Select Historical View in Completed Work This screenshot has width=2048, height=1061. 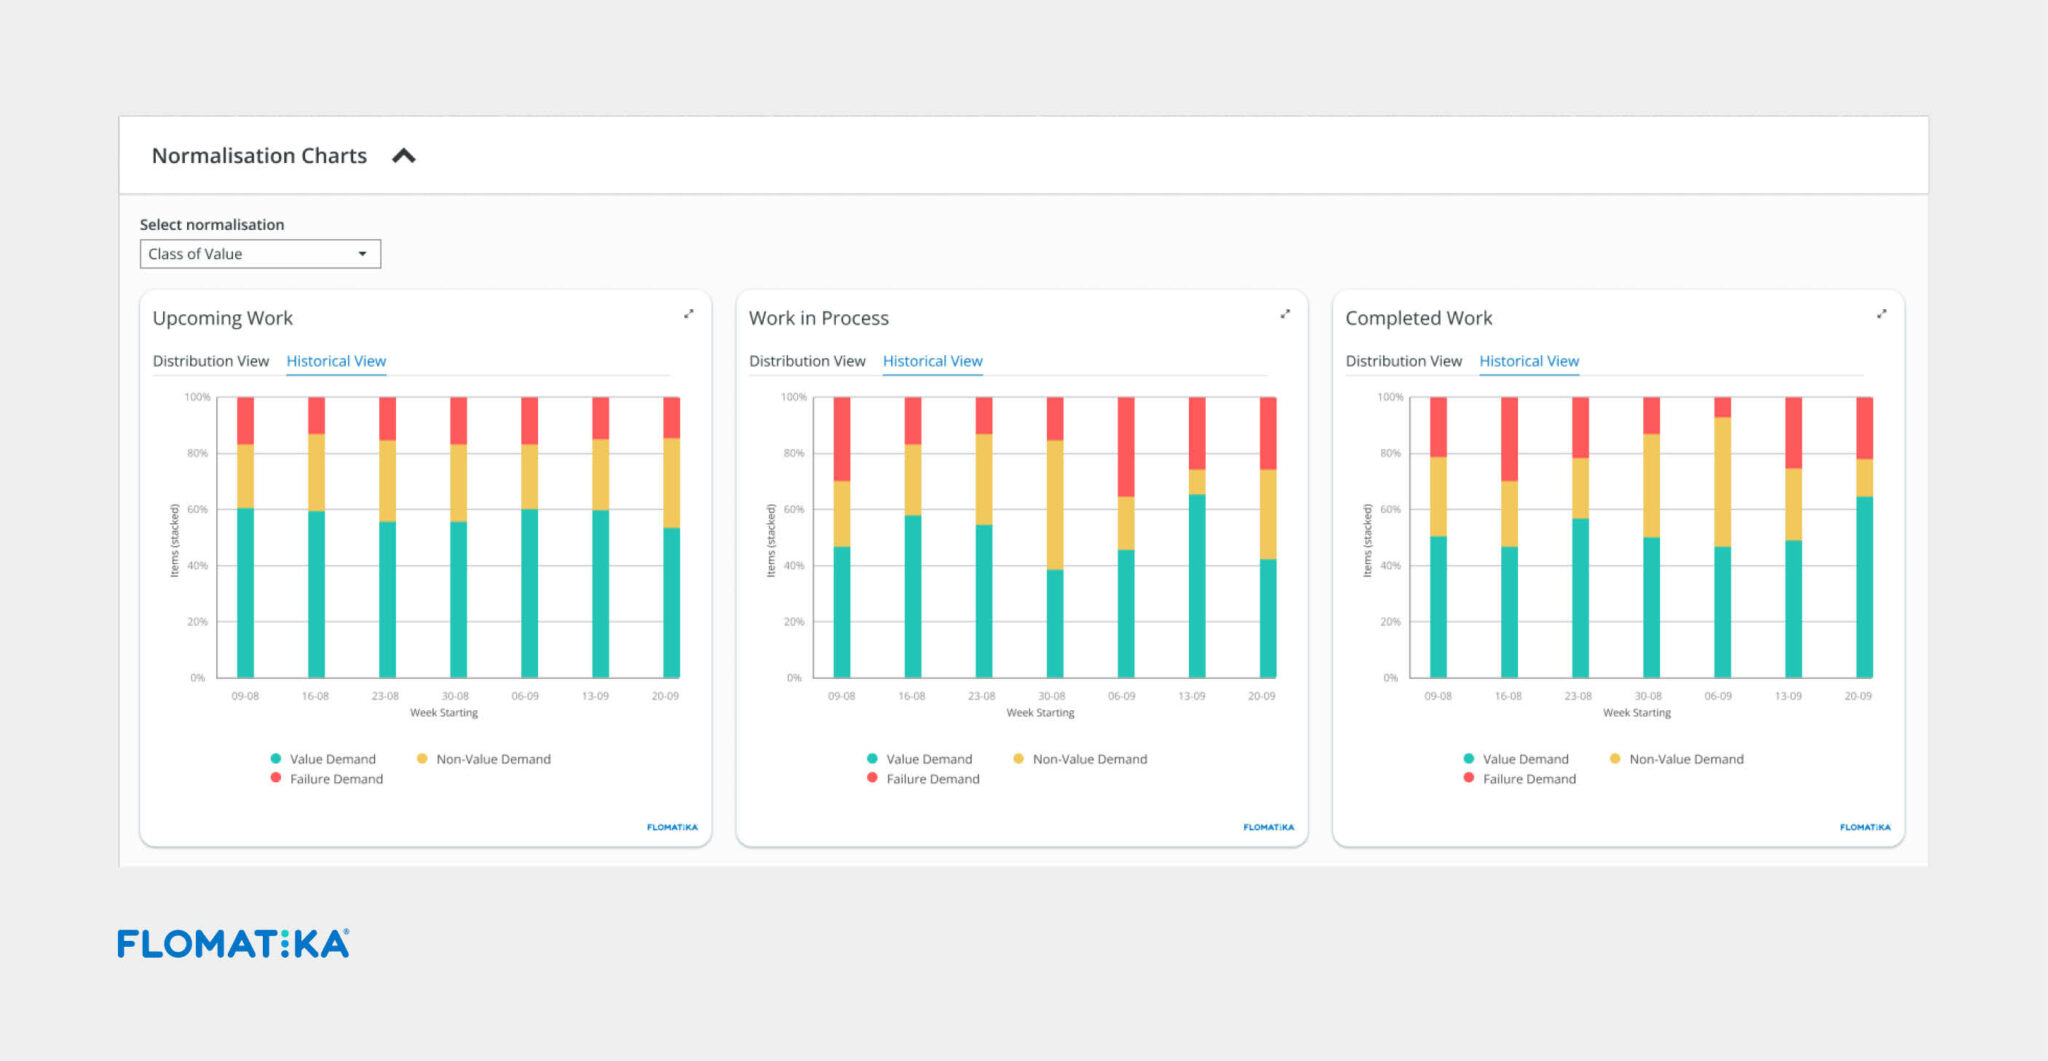[1529, 361]
